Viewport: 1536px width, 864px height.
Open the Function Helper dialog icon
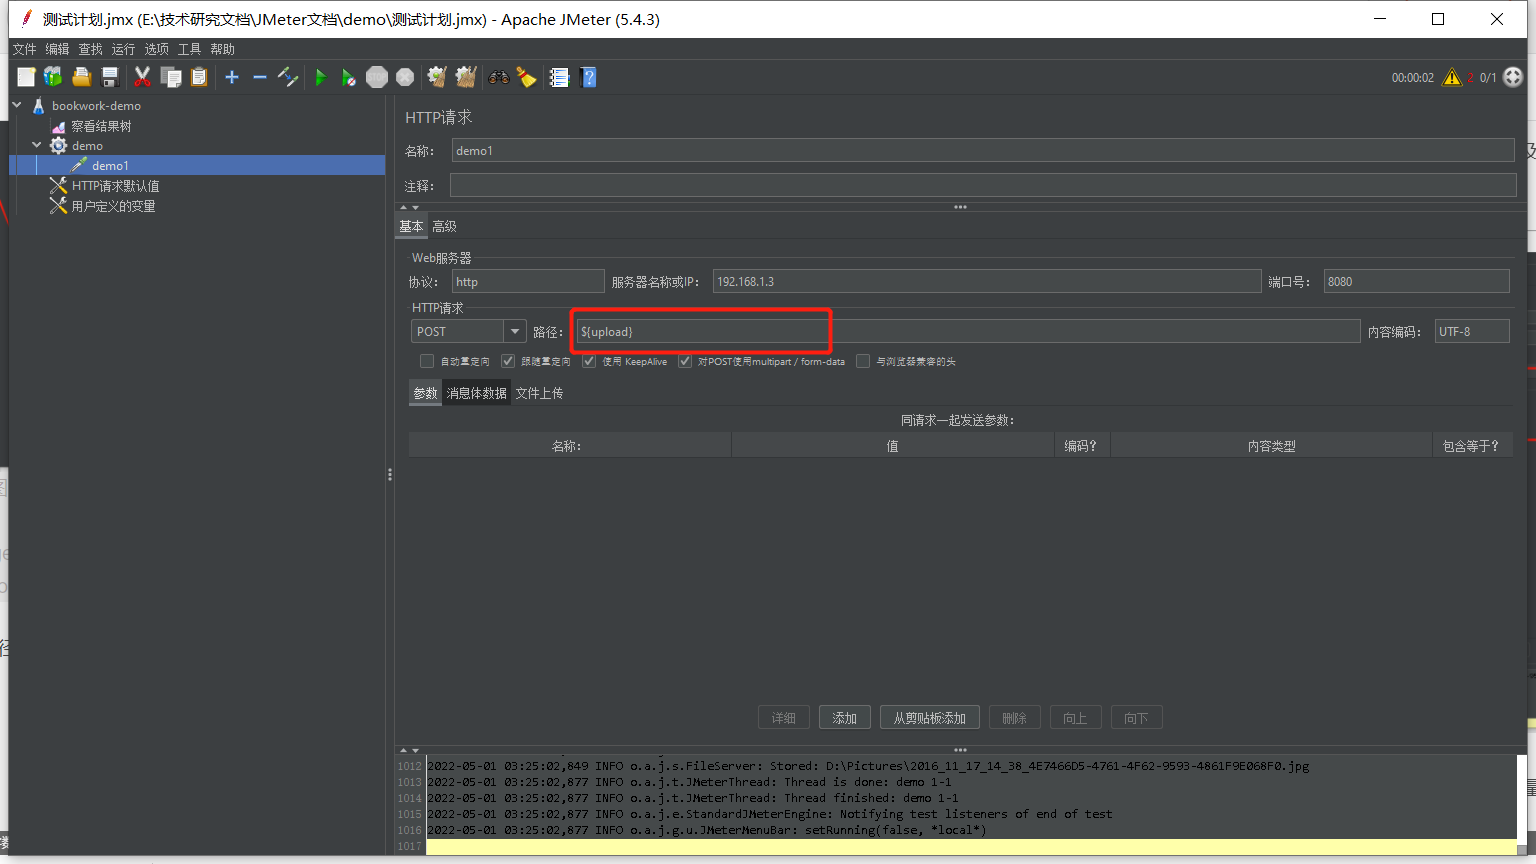[559, 77]
